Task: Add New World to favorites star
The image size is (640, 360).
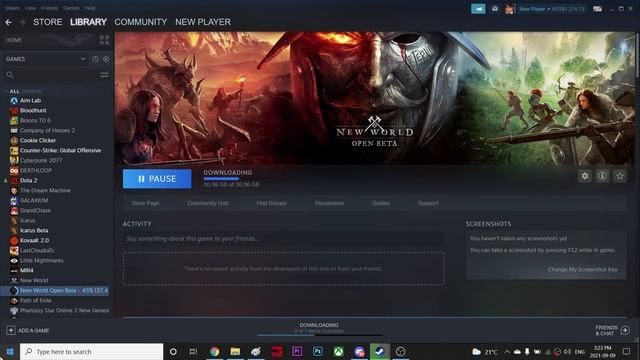Action: (x=620, y=176)
